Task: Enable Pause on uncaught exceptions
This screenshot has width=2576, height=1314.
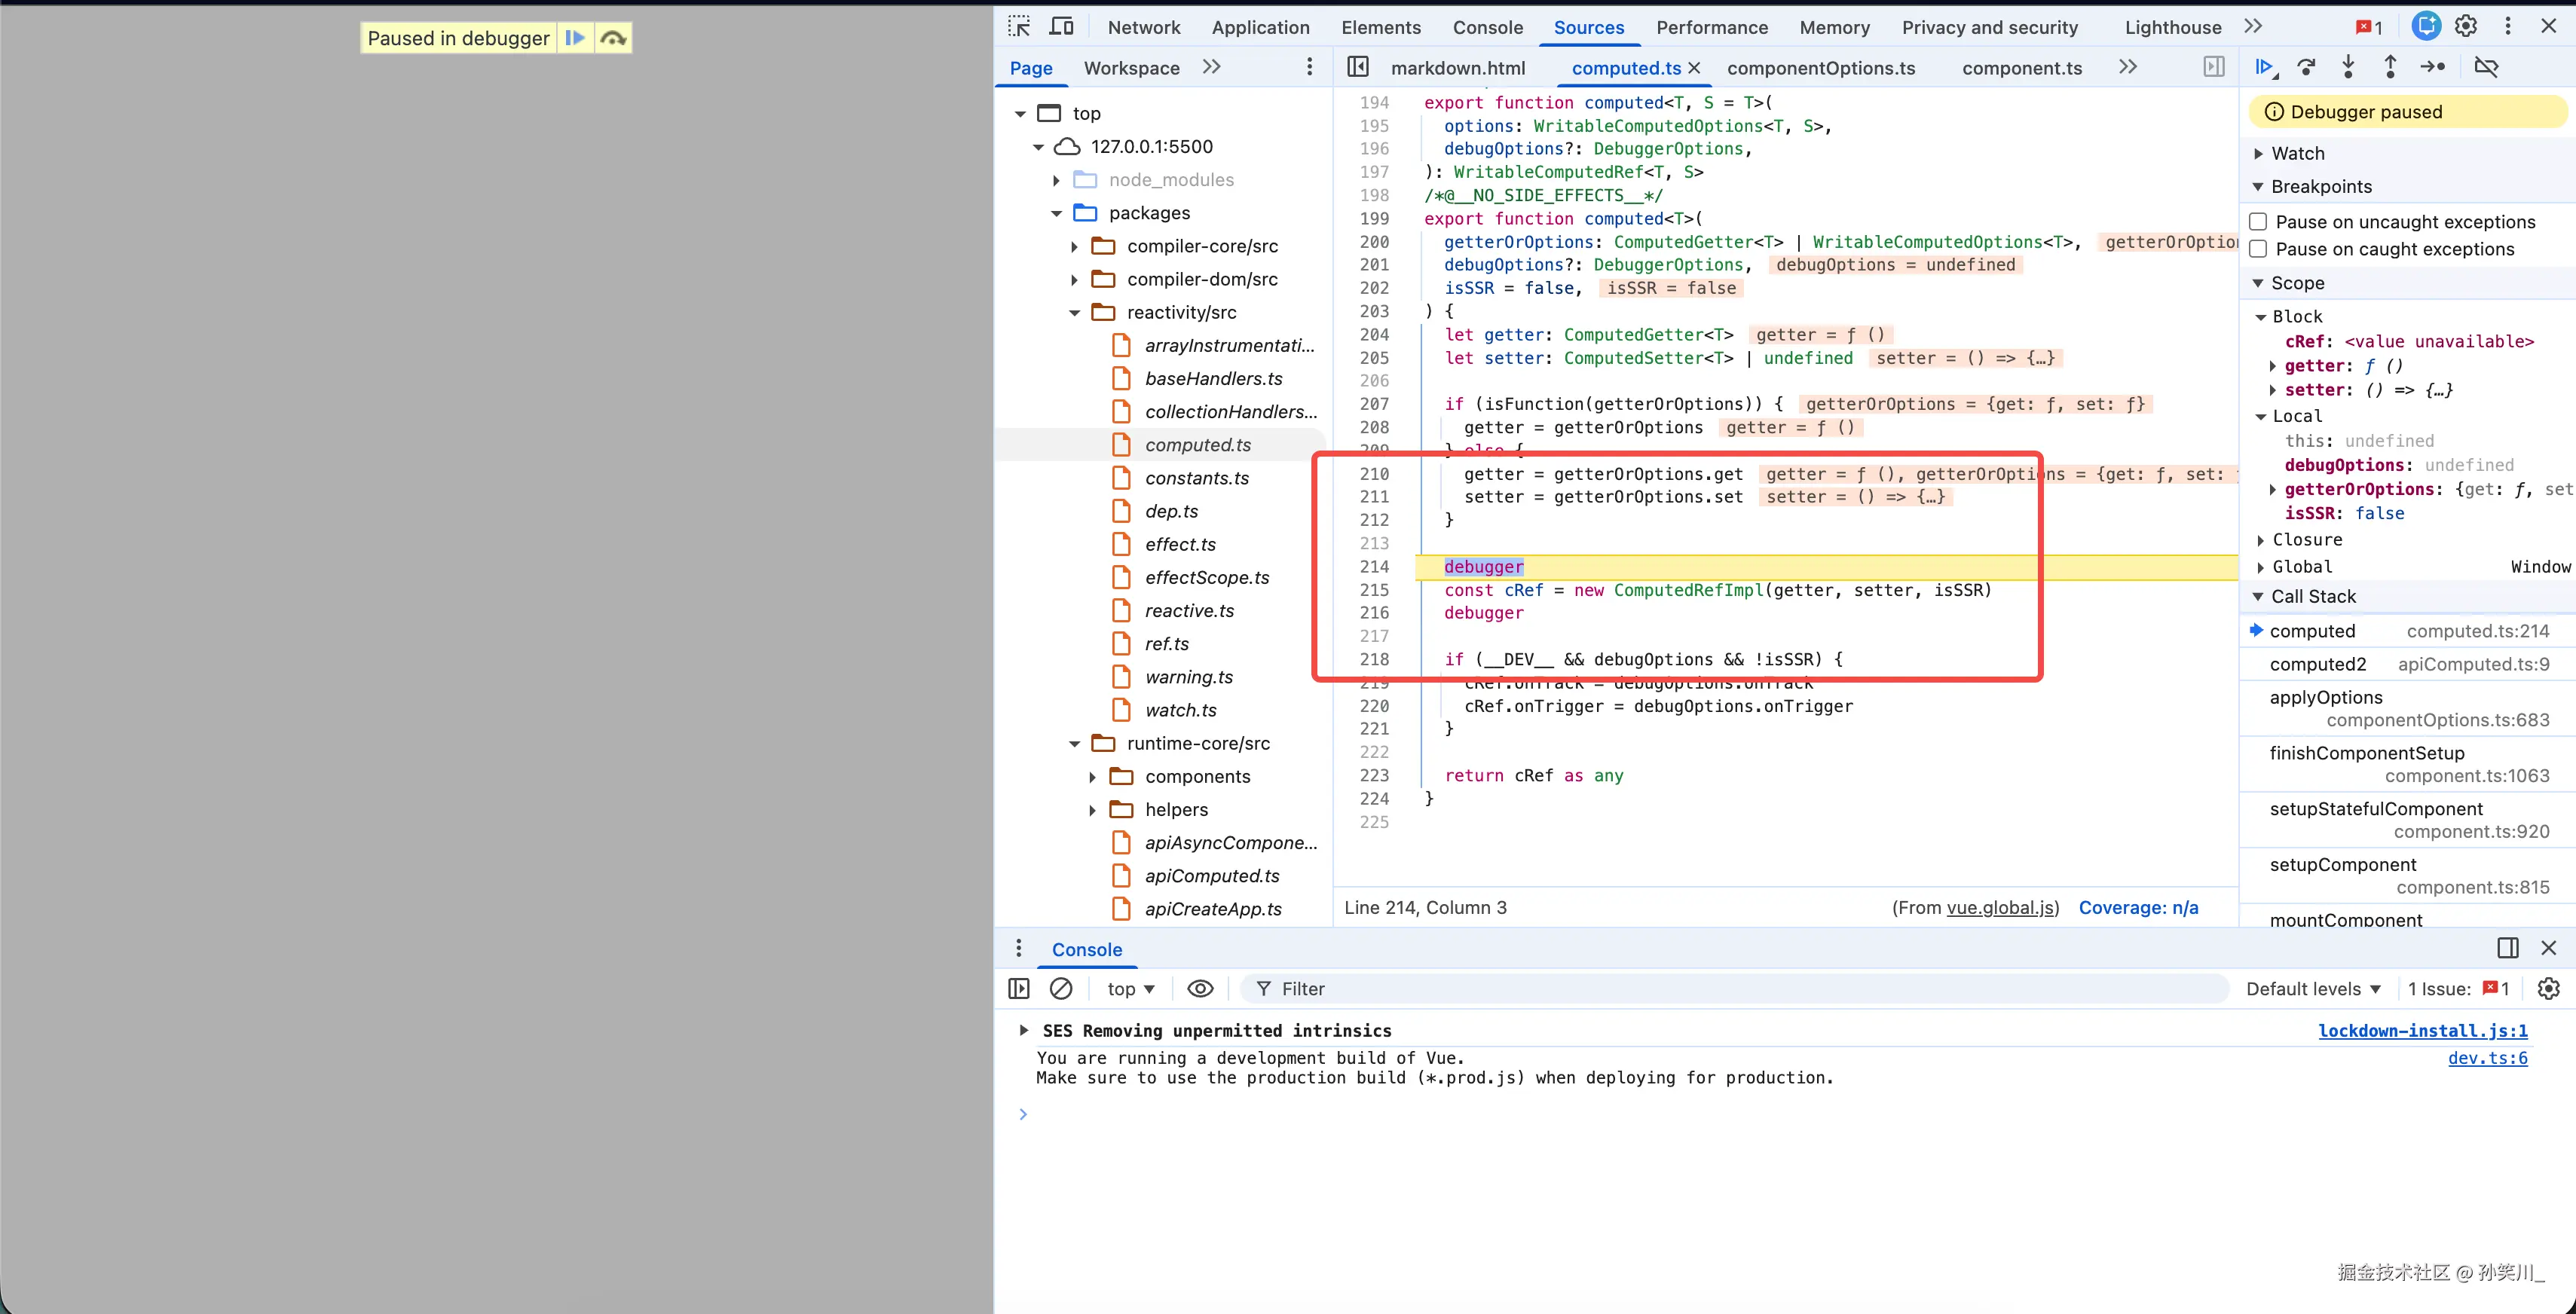Action: click(x=2258, y=222)
